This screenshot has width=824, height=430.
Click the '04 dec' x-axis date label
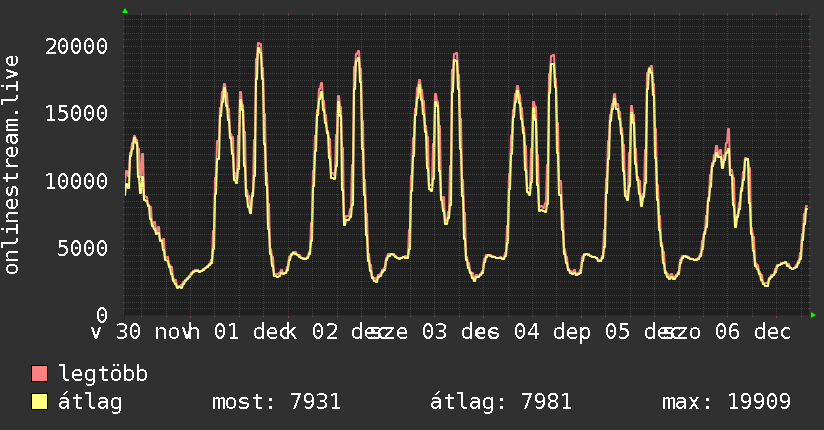[x=552, y=332]
